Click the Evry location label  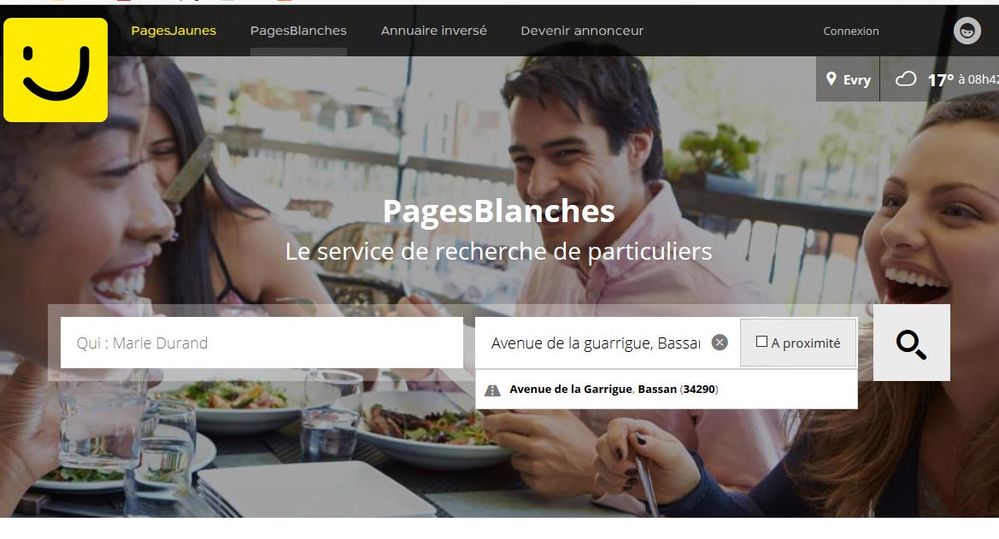tap(856, 80)
